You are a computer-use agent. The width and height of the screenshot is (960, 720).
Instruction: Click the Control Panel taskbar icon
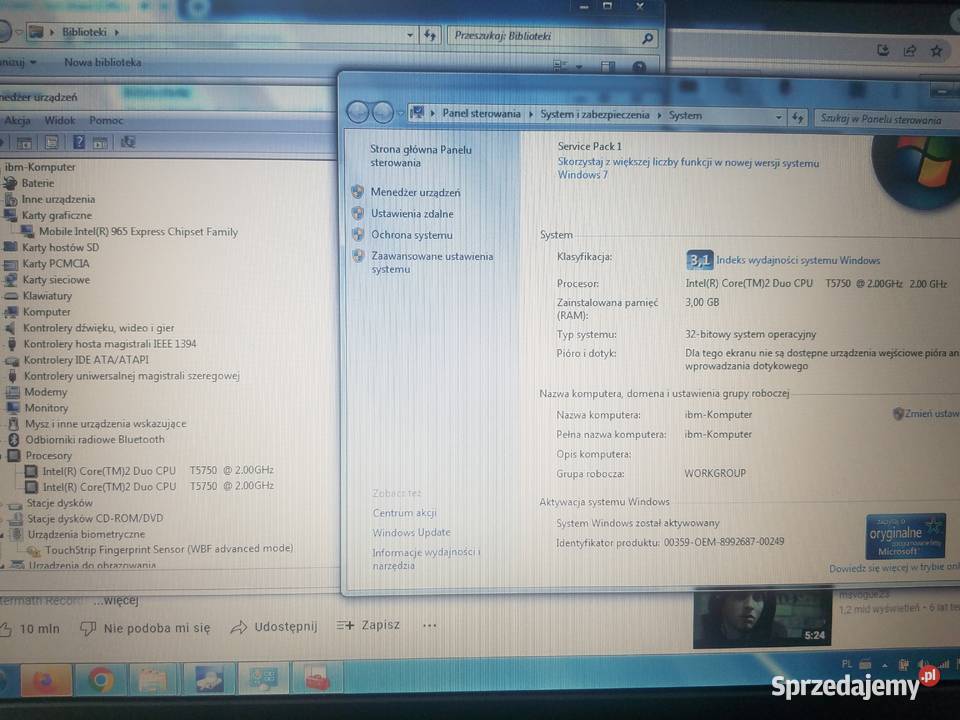point(263,680)
